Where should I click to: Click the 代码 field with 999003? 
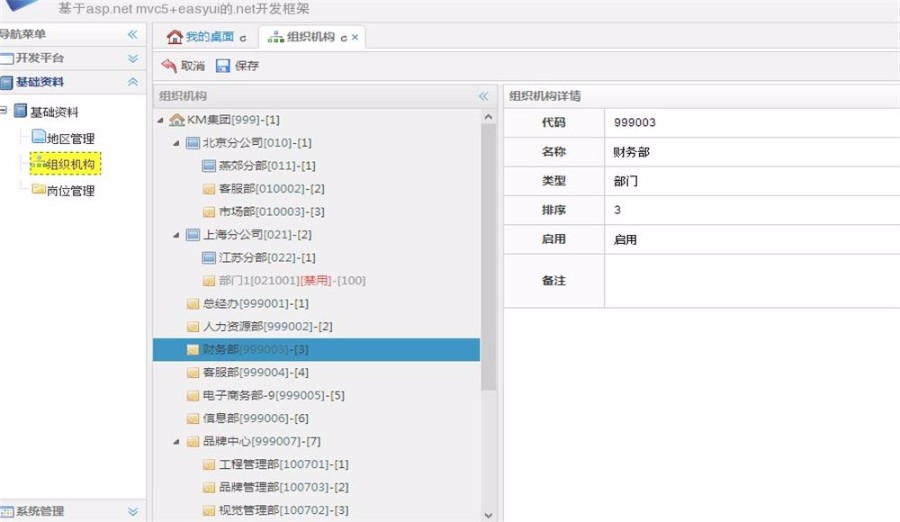(x=752, y=122)
